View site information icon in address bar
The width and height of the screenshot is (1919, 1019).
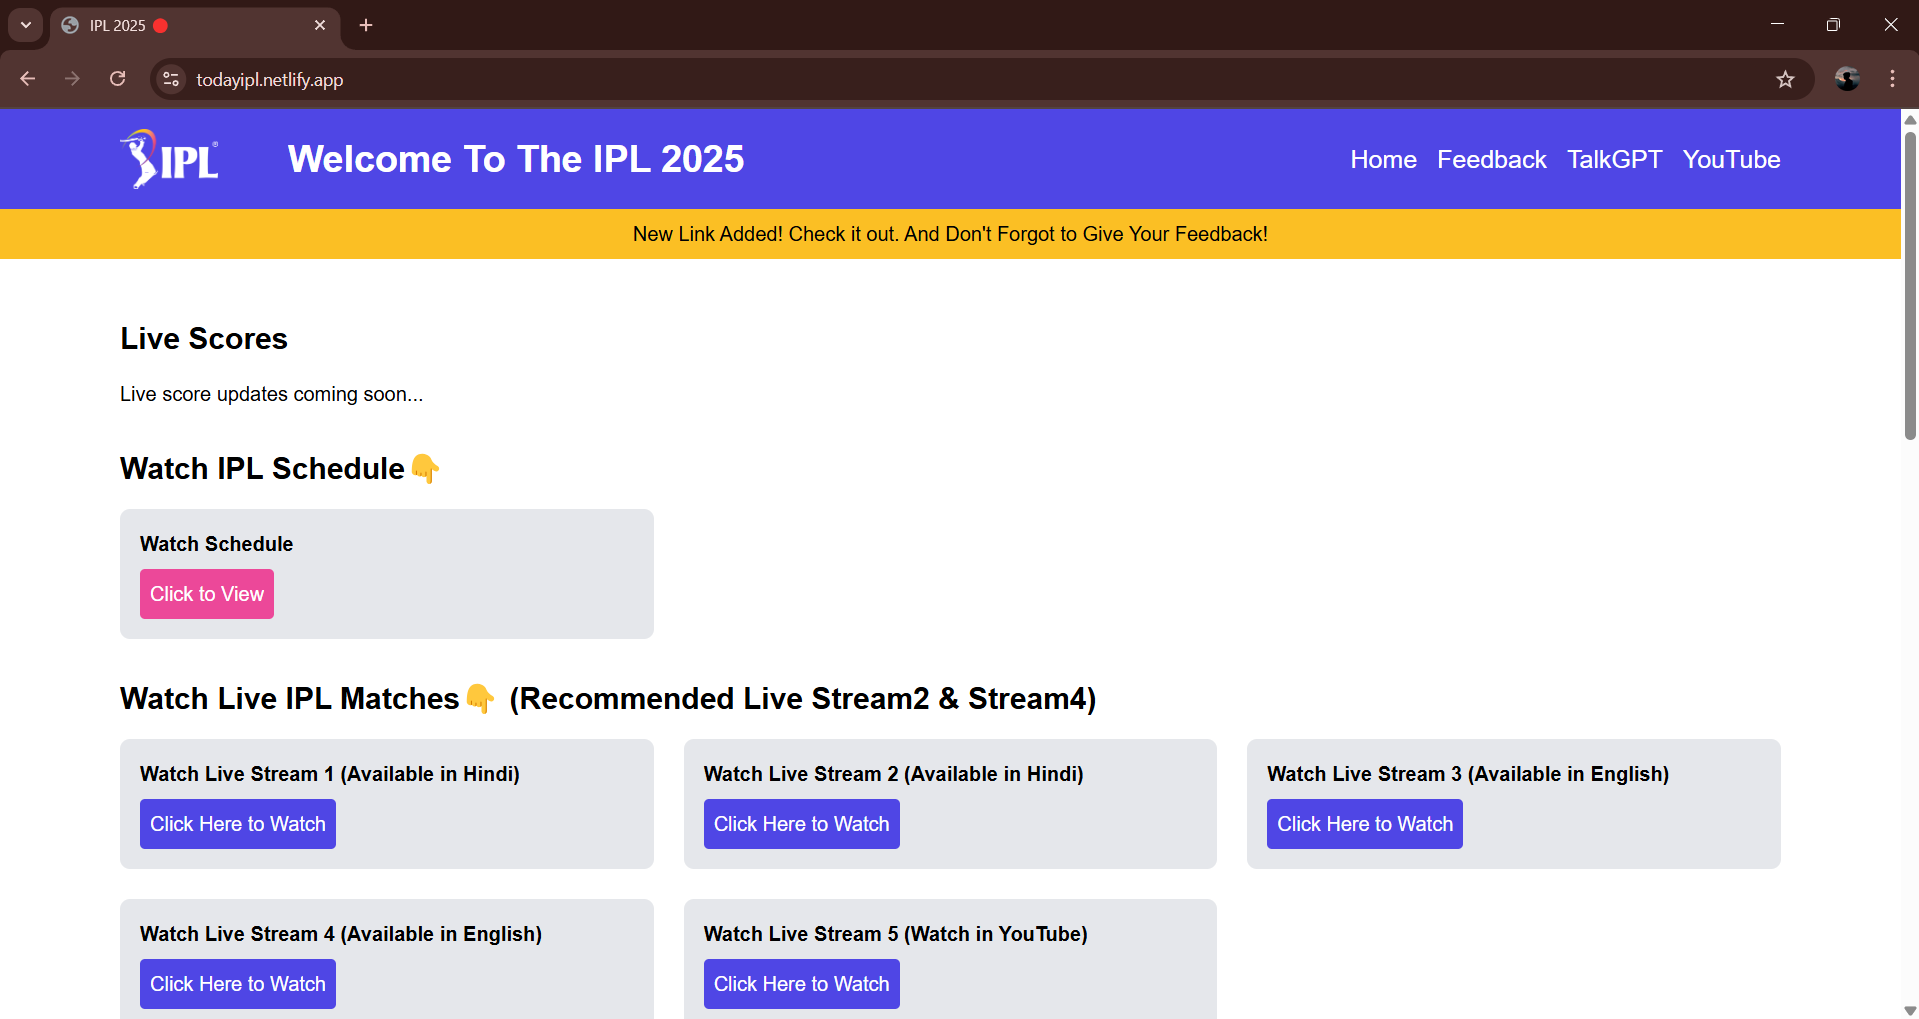click(171, 79)
